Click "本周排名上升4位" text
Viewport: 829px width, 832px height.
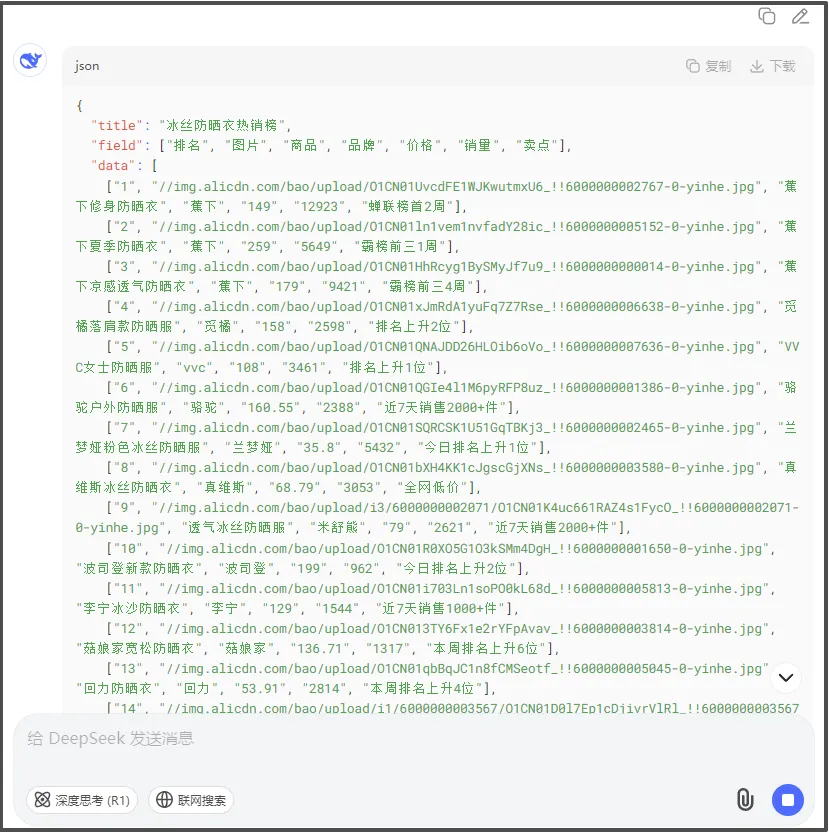[x=423, y=689]
